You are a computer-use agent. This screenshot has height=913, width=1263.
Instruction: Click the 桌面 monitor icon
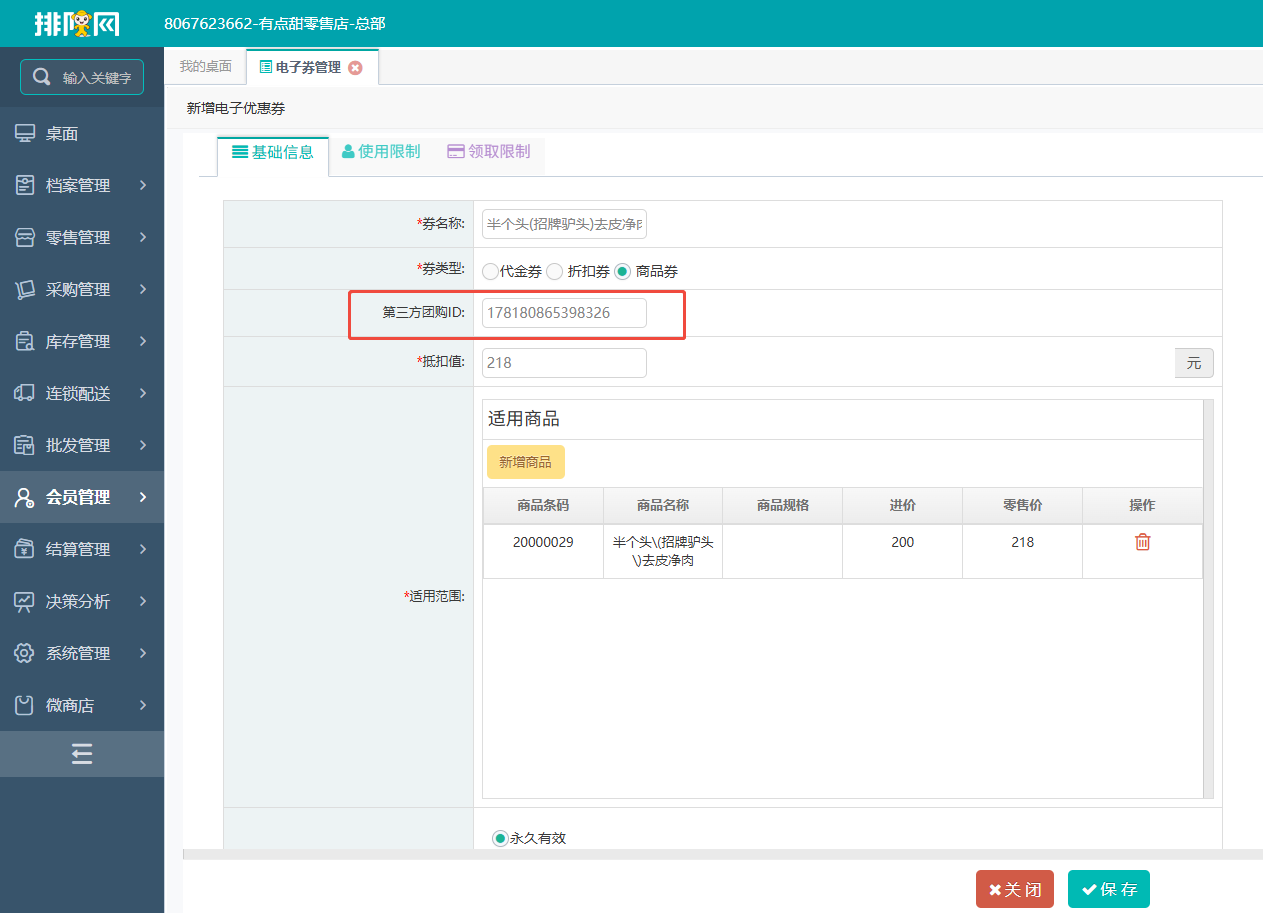25,134
